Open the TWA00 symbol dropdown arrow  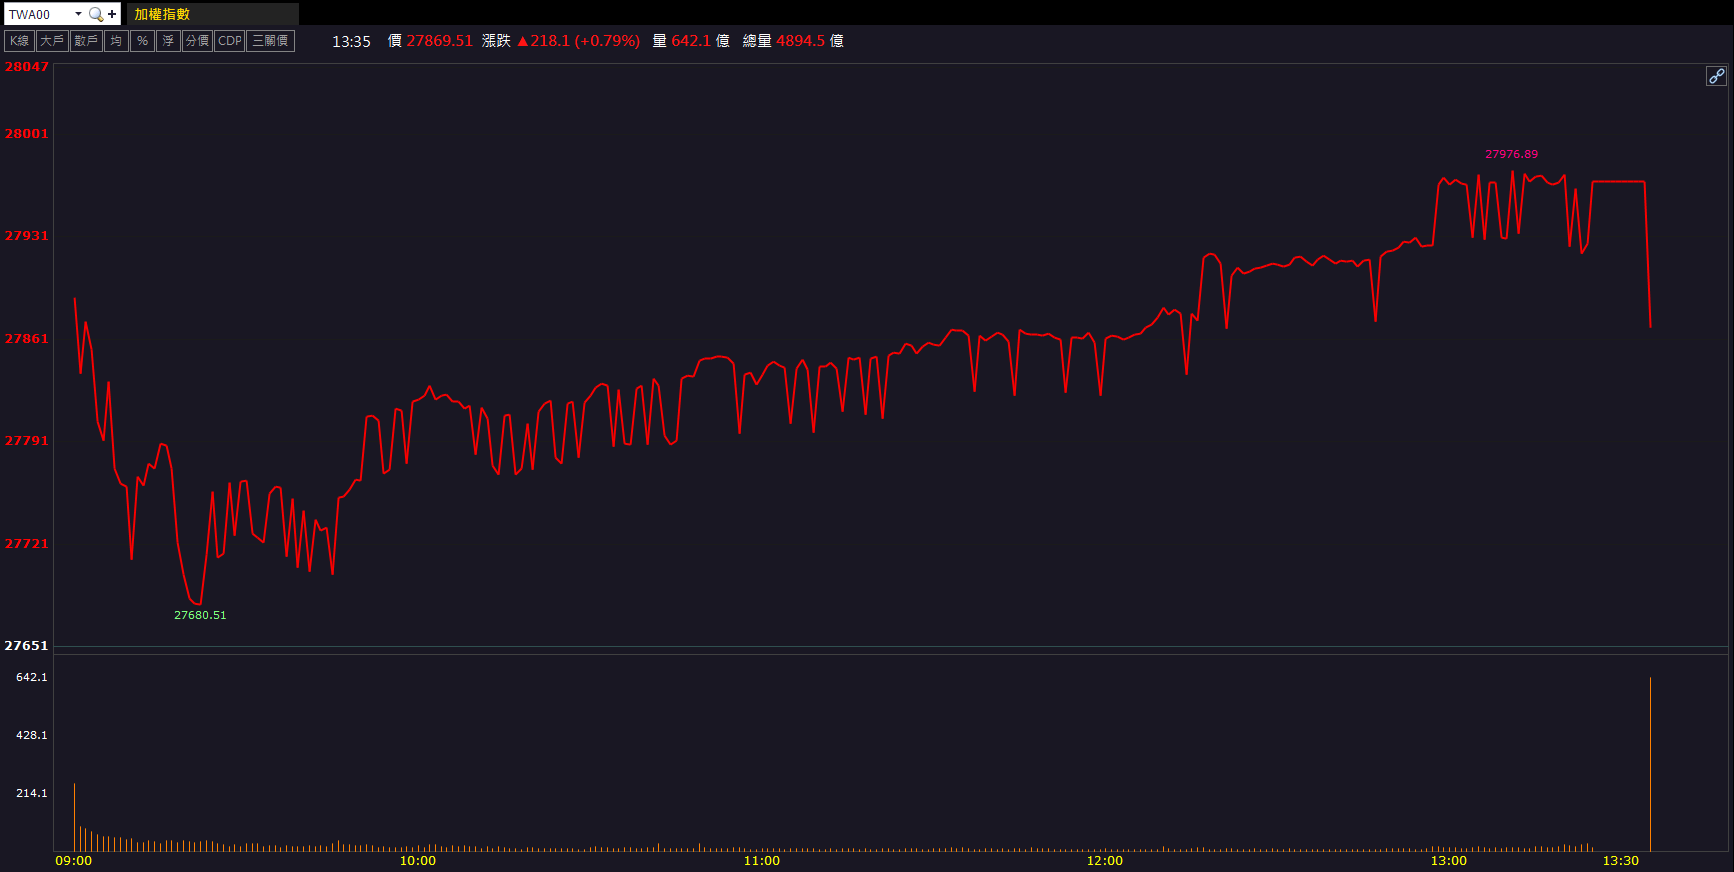pyautogui.click(x=78, y=14)
